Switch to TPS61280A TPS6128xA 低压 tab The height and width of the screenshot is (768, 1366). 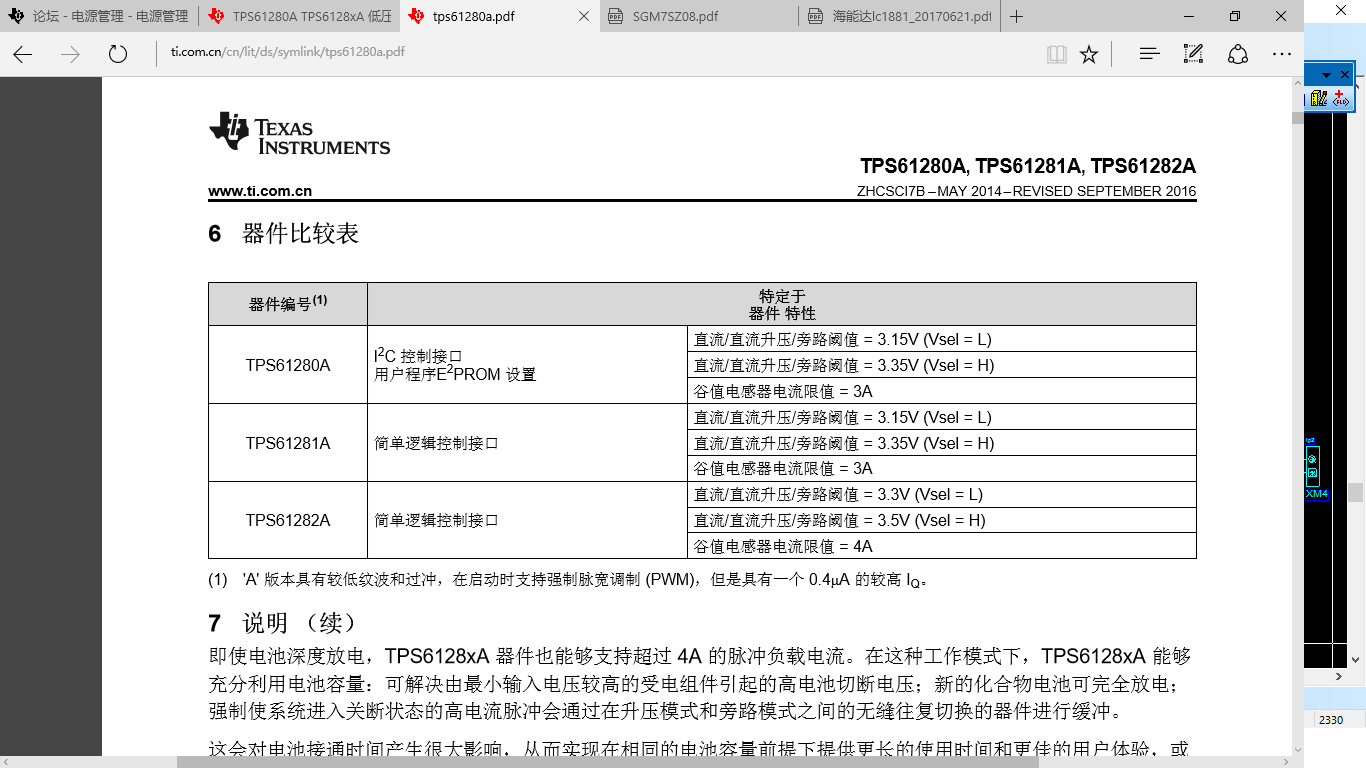pos(300,16)
